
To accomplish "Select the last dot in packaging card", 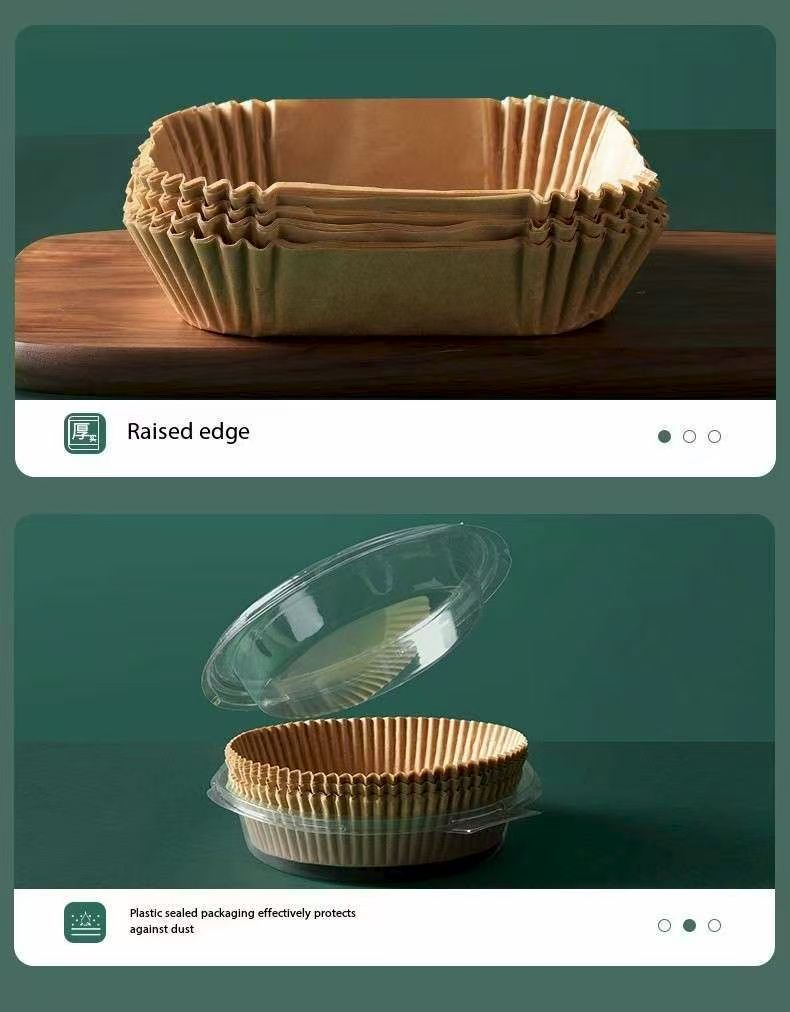I will click(714, 926).
